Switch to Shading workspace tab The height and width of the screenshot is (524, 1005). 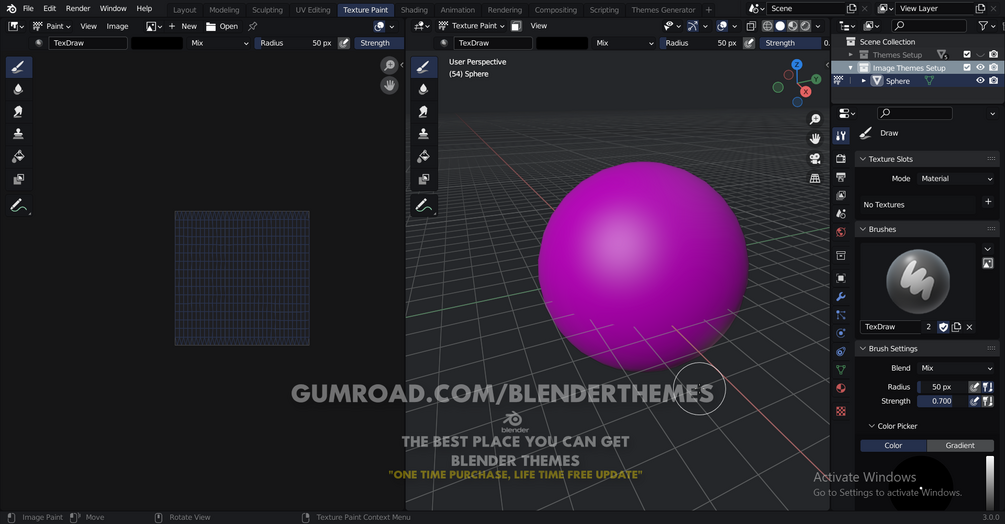point(414,10)
